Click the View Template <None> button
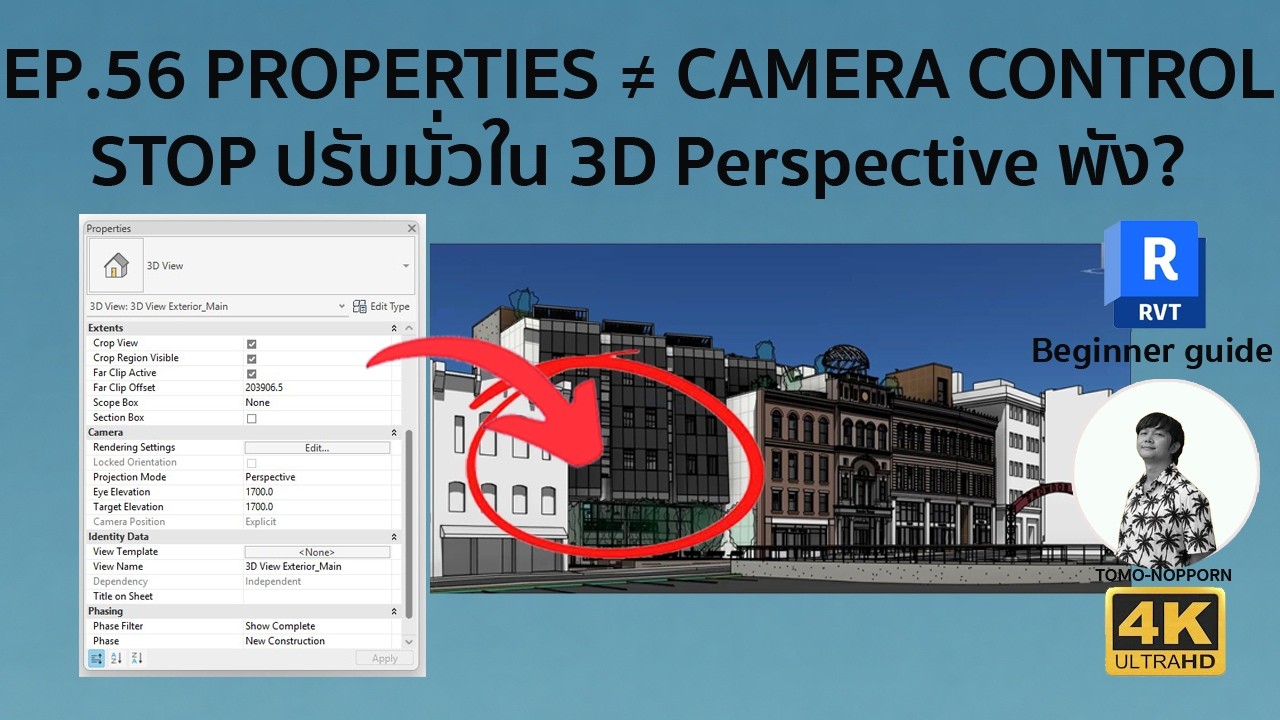 [x=317, y=552]
